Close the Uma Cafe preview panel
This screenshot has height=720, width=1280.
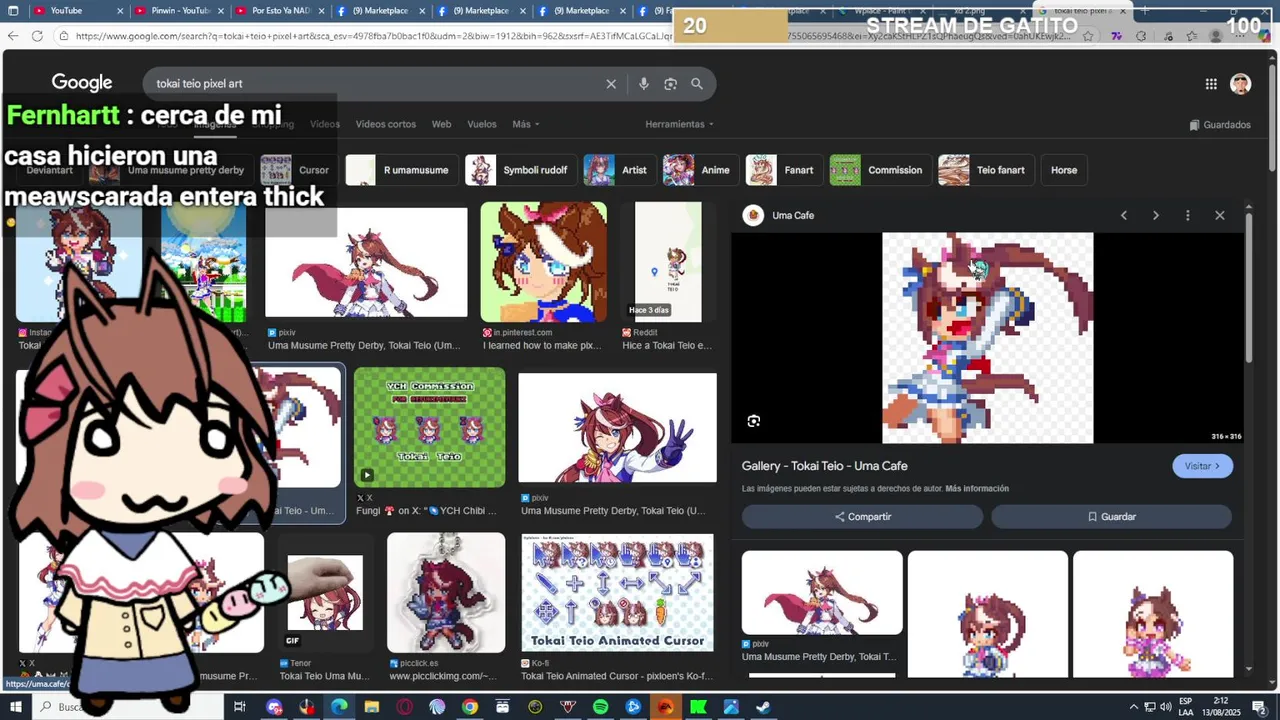1220,215
